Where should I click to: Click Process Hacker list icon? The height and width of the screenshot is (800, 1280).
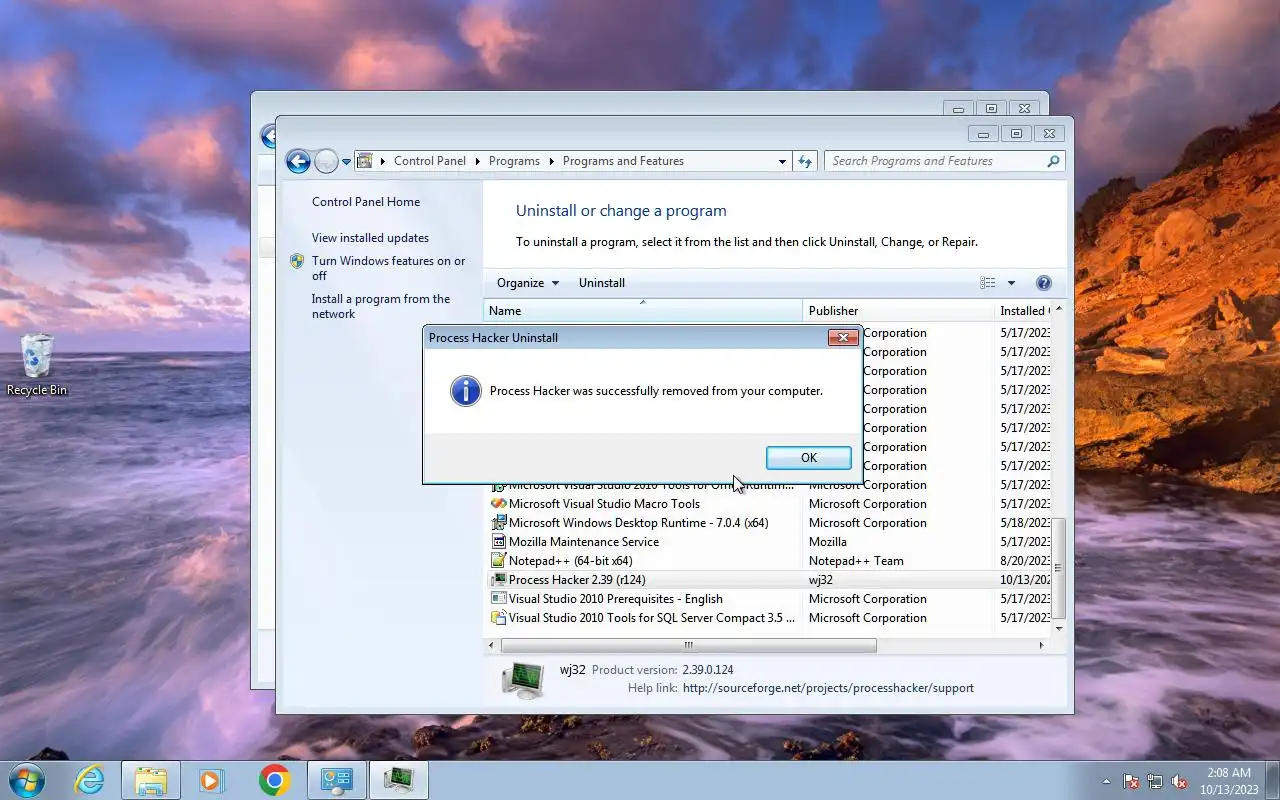tap(498, 580)
